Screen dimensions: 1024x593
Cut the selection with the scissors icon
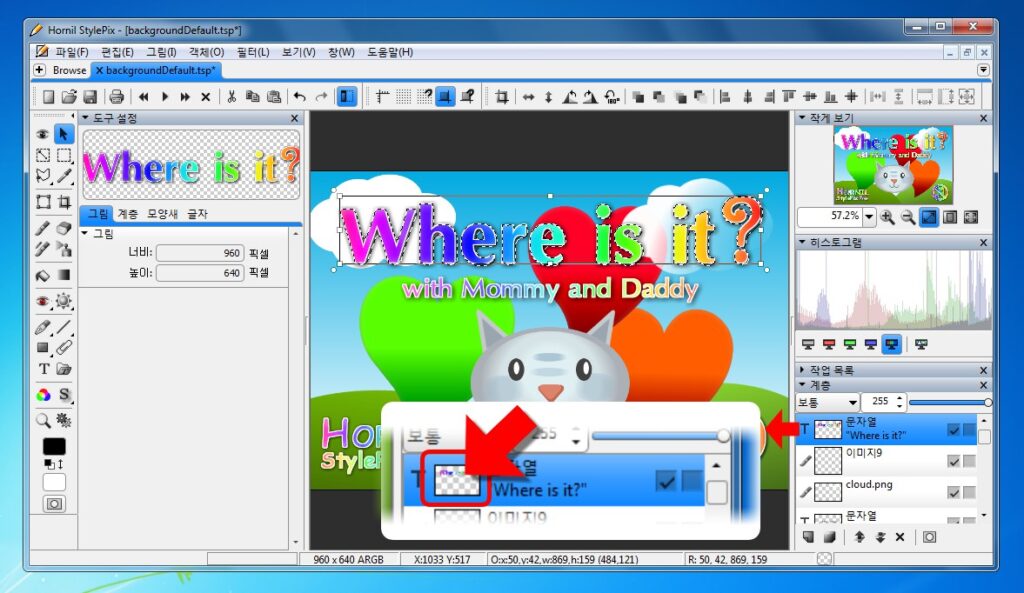point(231,97)
